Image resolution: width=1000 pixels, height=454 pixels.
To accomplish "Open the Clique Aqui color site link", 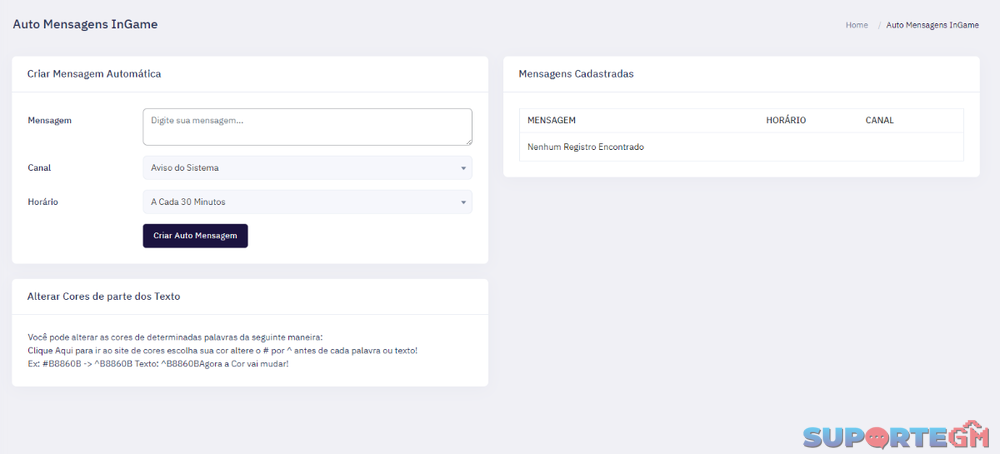I will tap(44, 351).
